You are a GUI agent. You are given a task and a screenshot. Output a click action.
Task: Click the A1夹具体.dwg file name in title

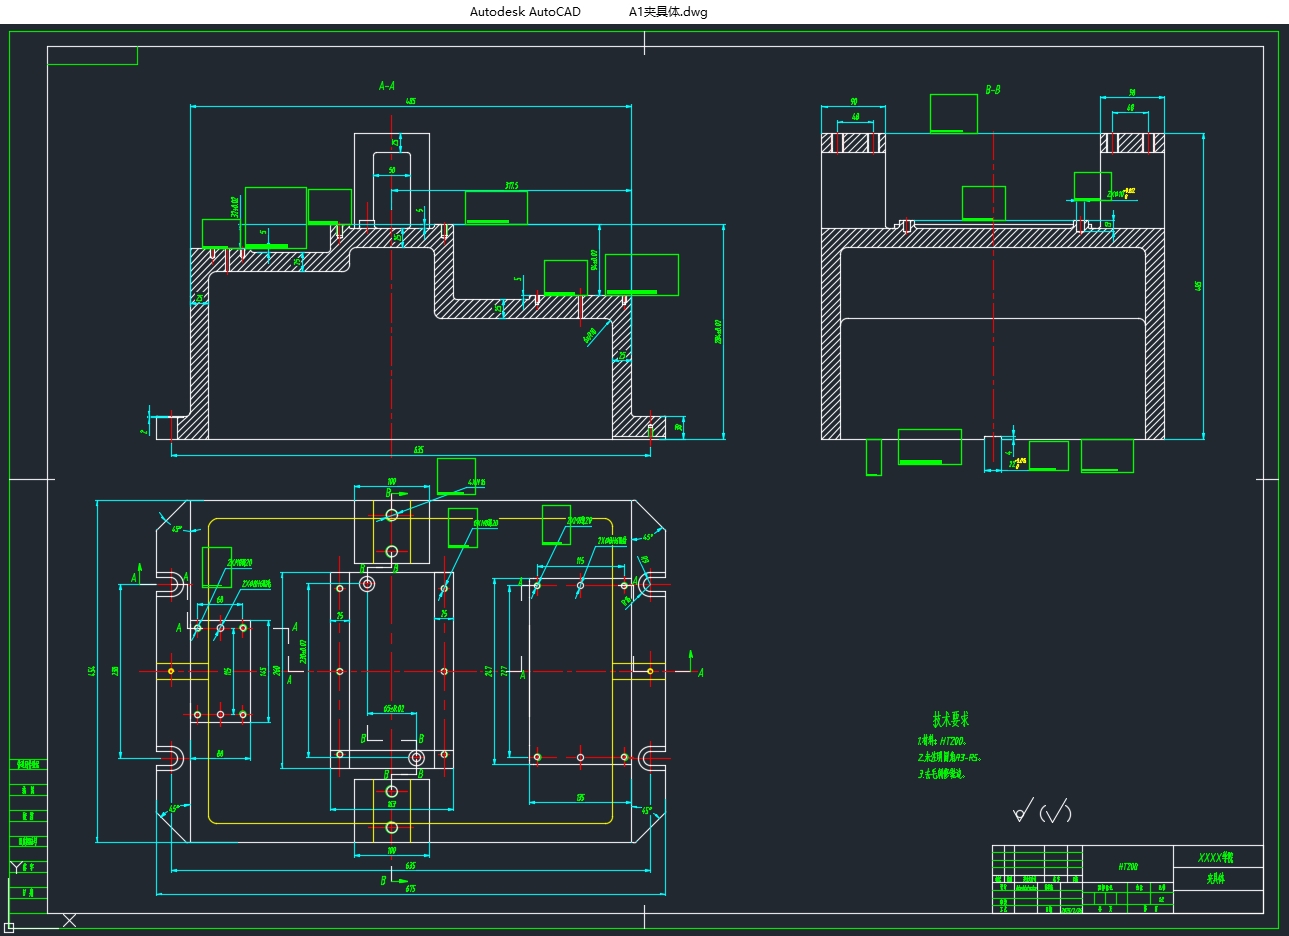coord(668,12)
